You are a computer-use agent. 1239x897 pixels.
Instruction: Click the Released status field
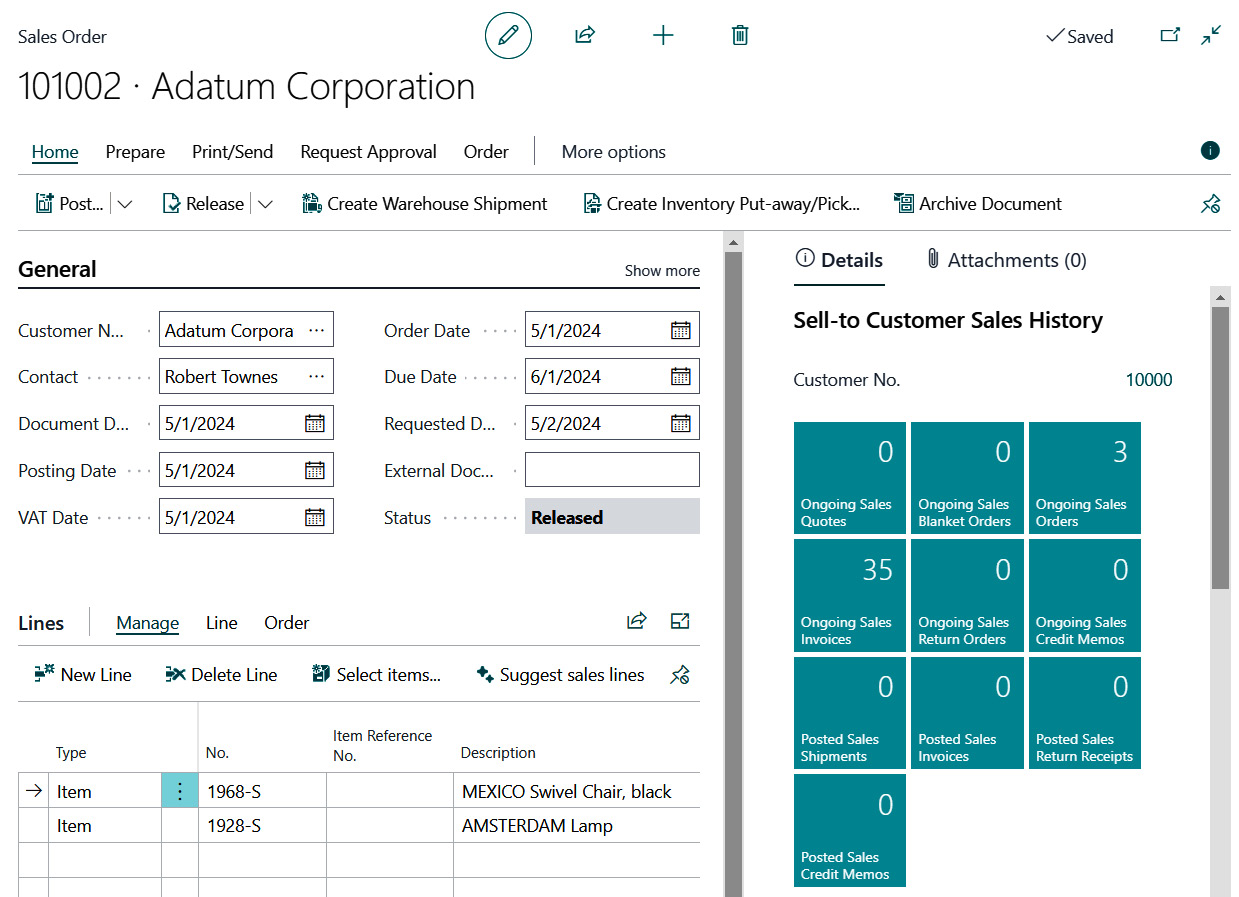coord(612,517)
